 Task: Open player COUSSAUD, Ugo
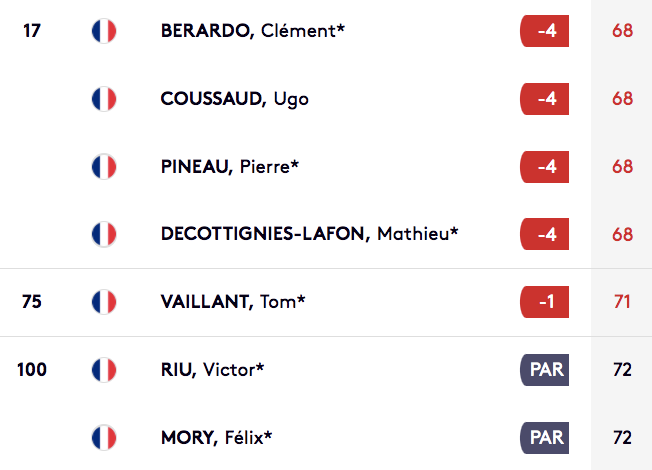[x=235, y=99]
